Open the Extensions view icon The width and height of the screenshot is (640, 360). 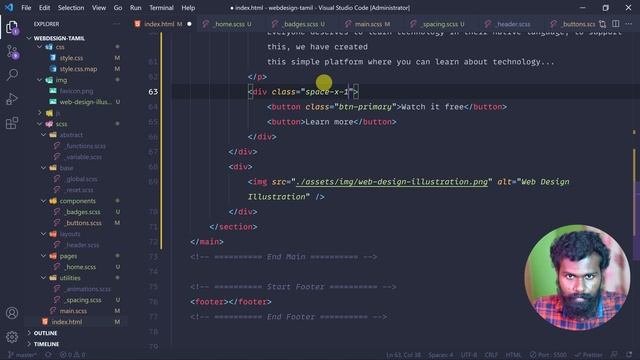coord(12,122)
